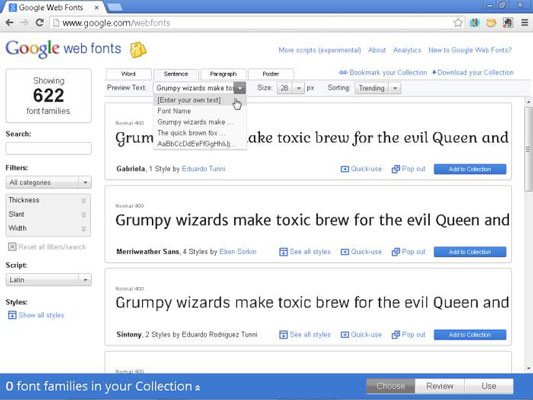Reload the page with the refresh icon
This screenshot has height=400, width=533.
[39, 23]
